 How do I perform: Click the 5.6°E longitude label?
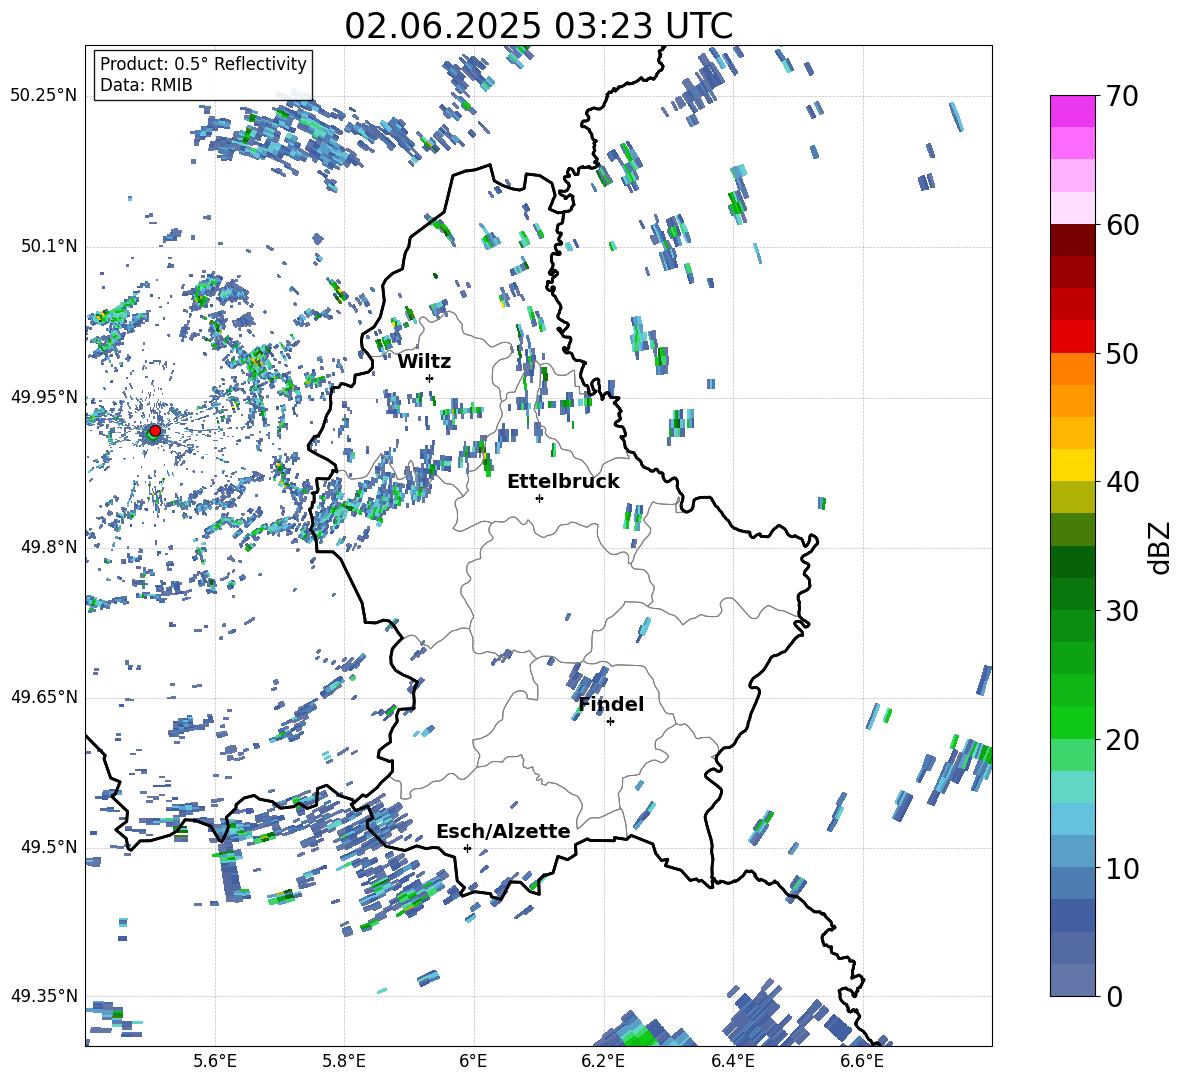215,1061
